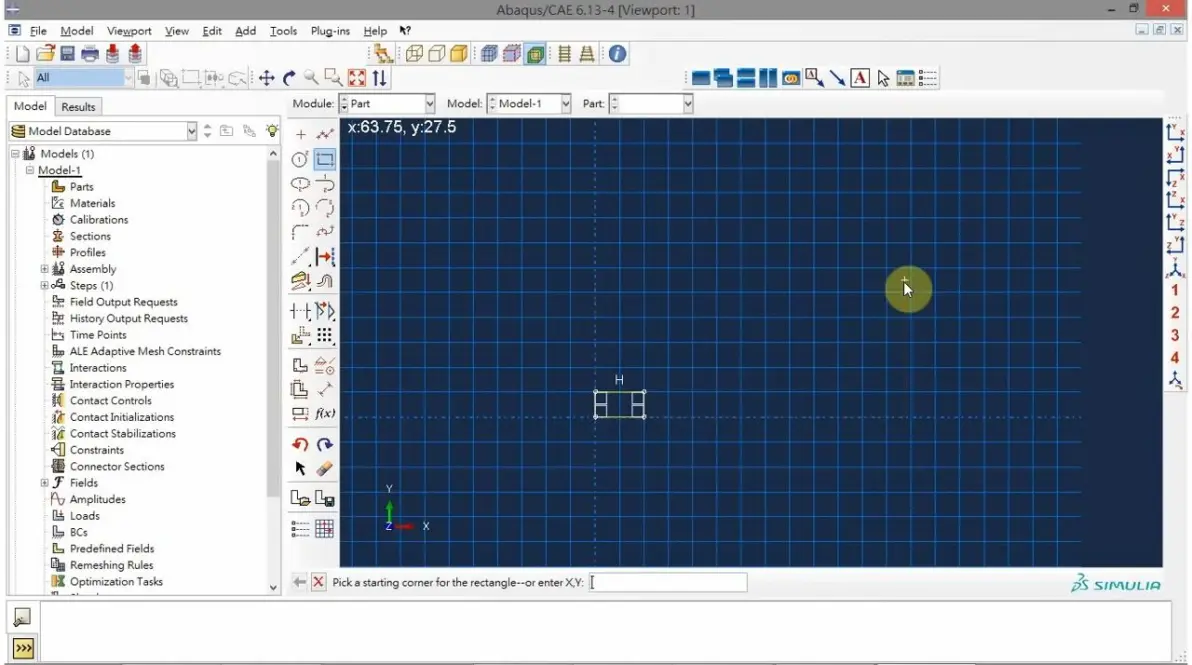The height and width of the screenshot is (665, 1192).
Task: Open the Plug-ins menu
Action: [330, 31]
